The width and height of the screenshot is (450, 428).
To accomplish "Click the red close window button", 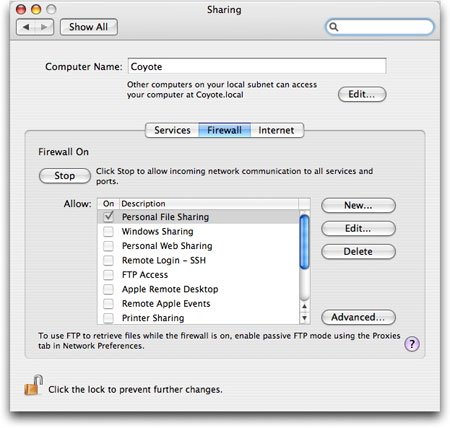I will point(21,9).
